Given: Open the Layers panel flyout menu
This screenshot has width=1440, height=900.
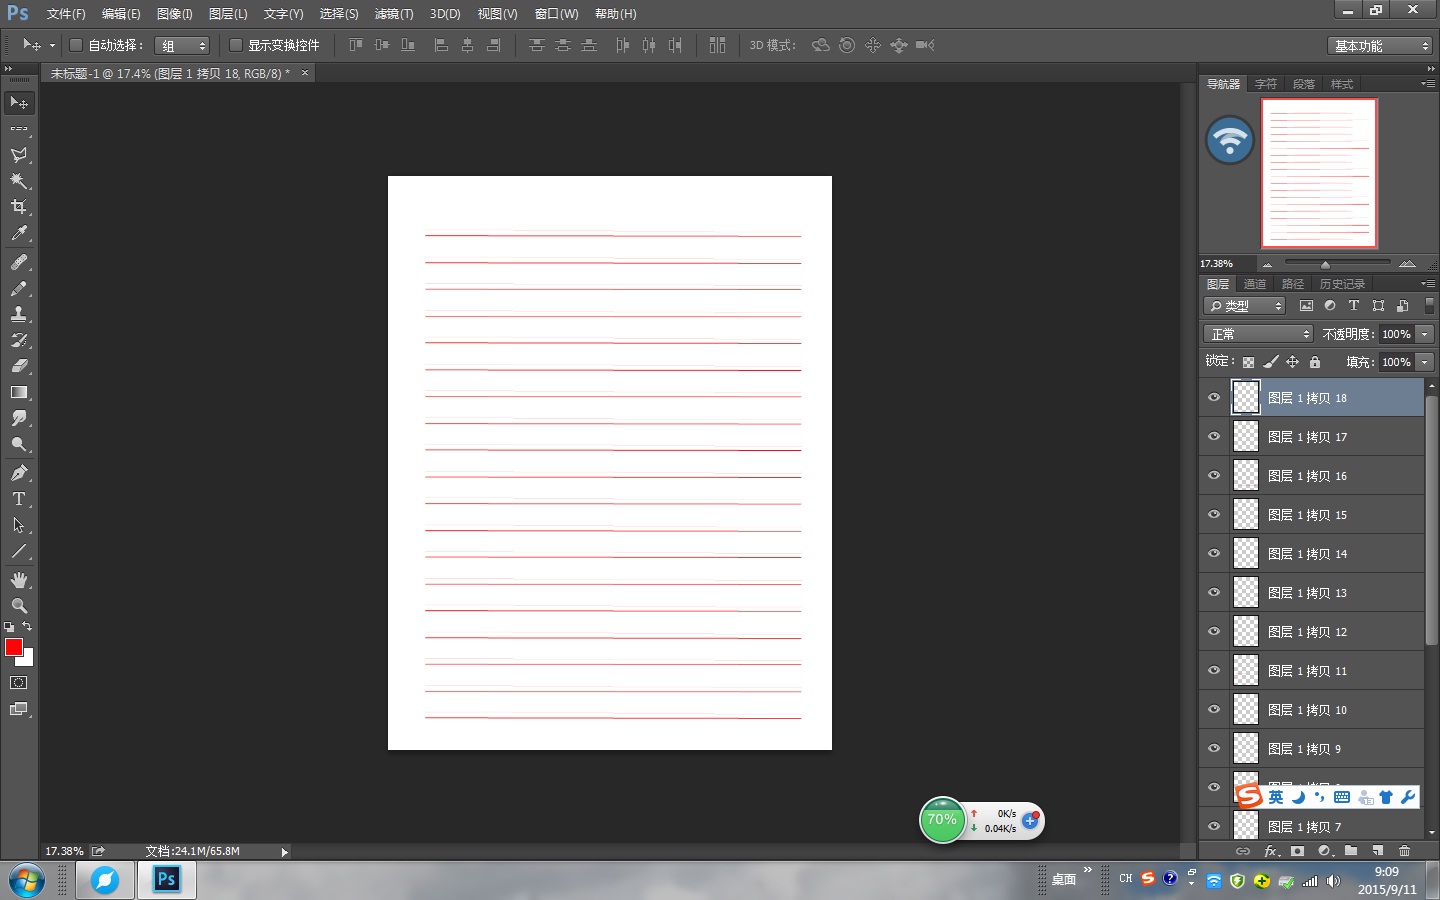Looking at the screenshot, I should [1428, 284].
